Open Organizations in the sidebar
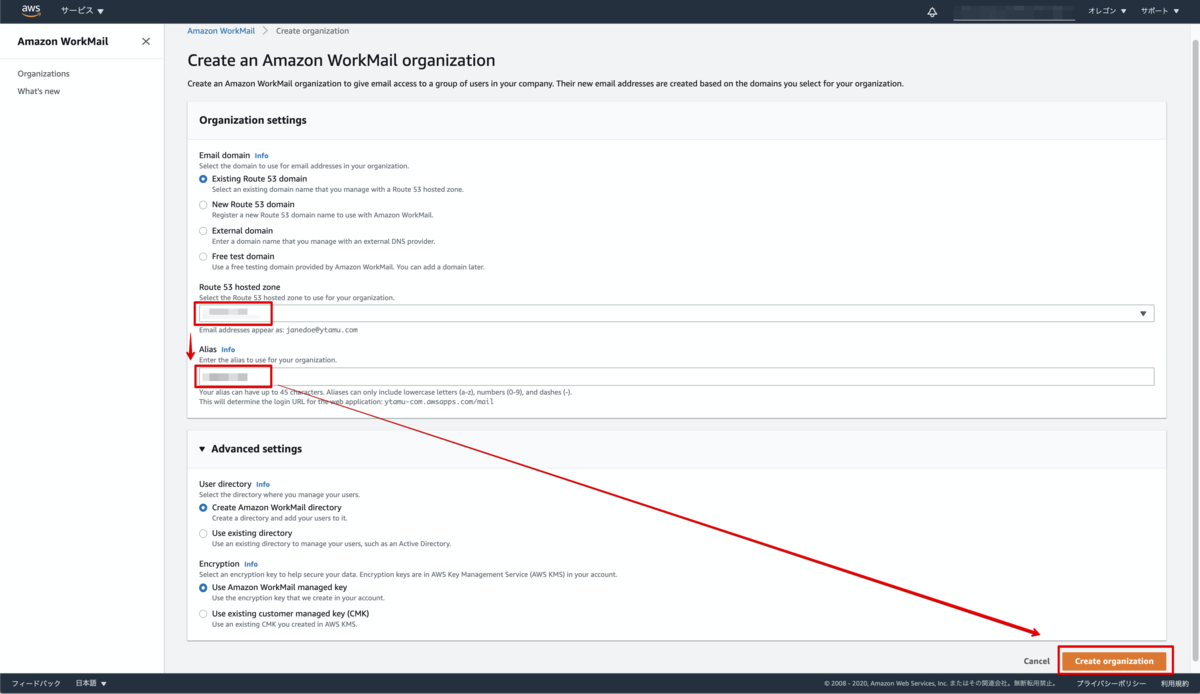Screen dimensions: 1200x694 coord(44,74)
